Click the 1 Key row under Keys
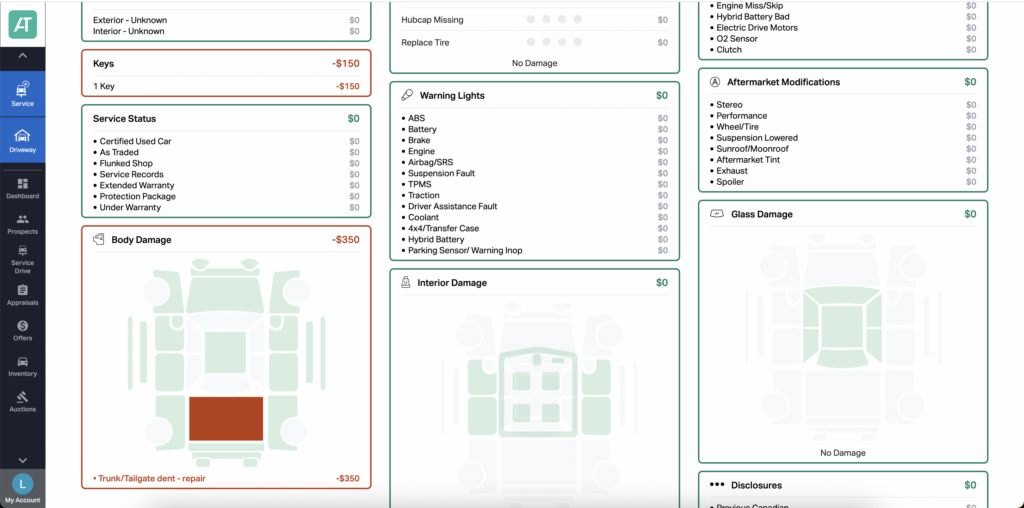This screenshot has height=508, width=1024. point(226,86)
